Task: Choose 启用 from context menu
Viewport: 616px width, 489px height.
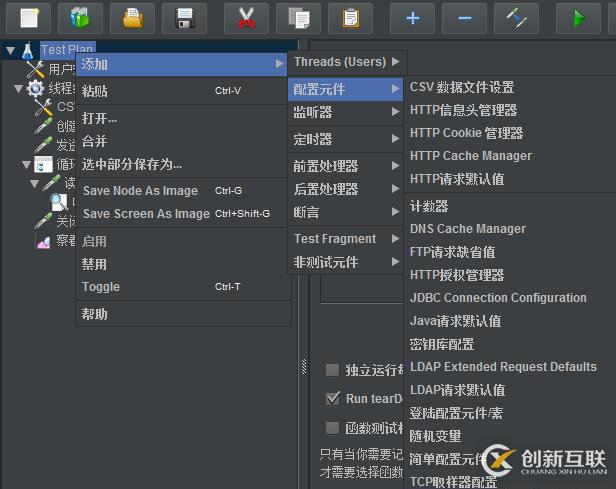Action: coord(183,241)
